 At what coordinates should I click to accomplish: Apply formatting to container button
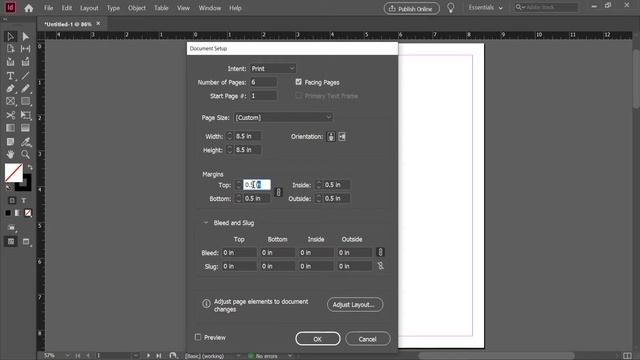coord(12,200)
